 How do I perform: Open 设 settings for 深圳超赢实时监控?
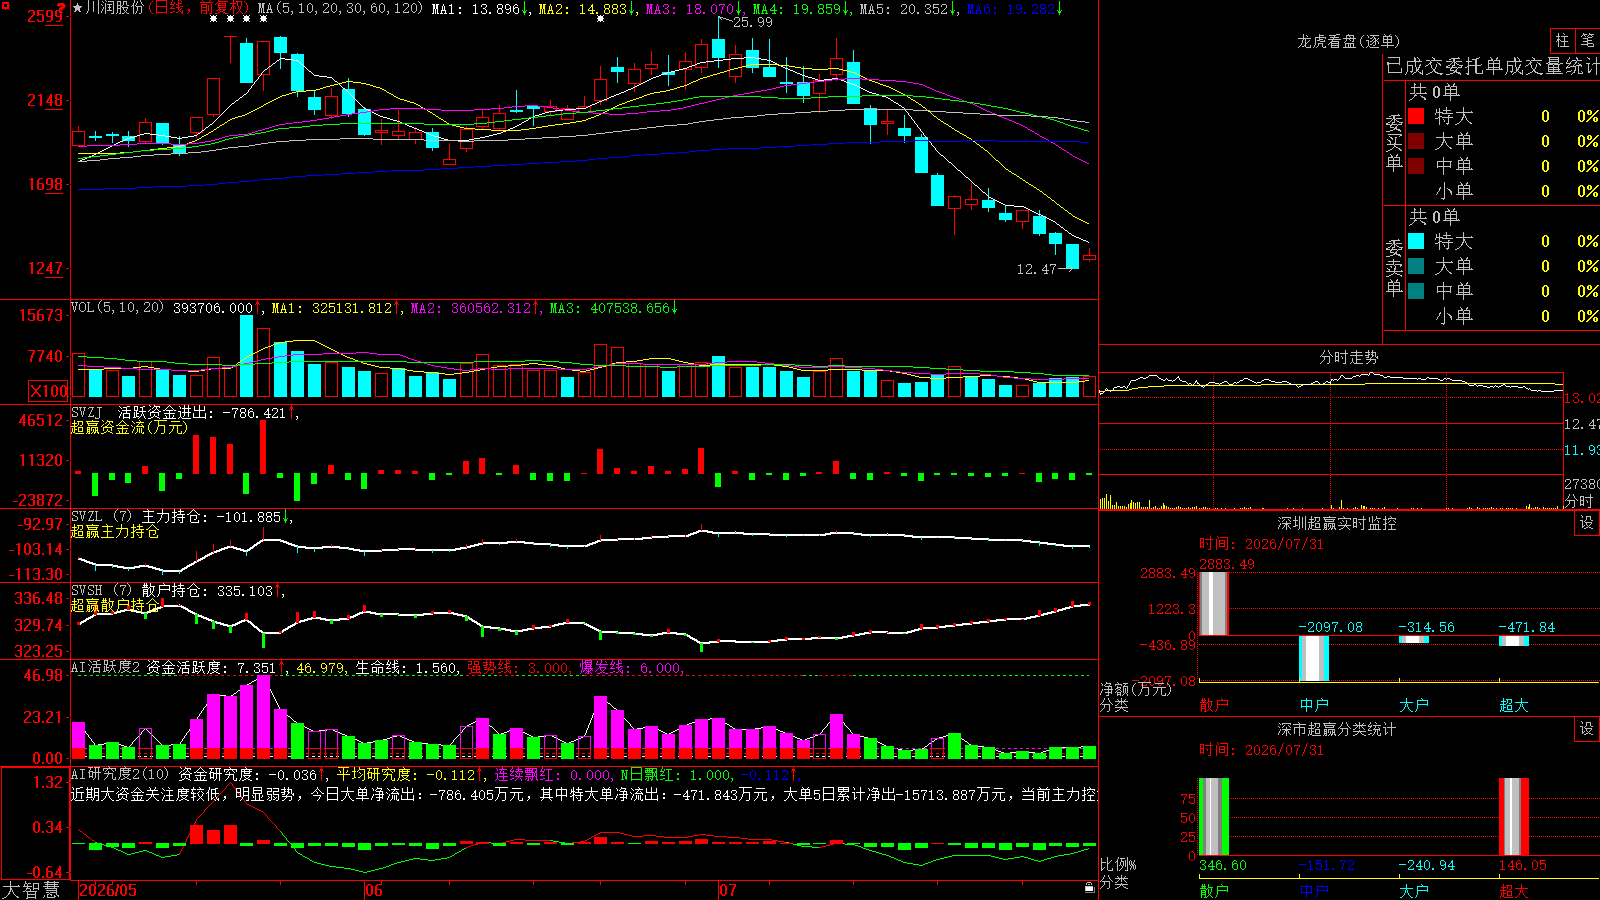coord(1587,523)
